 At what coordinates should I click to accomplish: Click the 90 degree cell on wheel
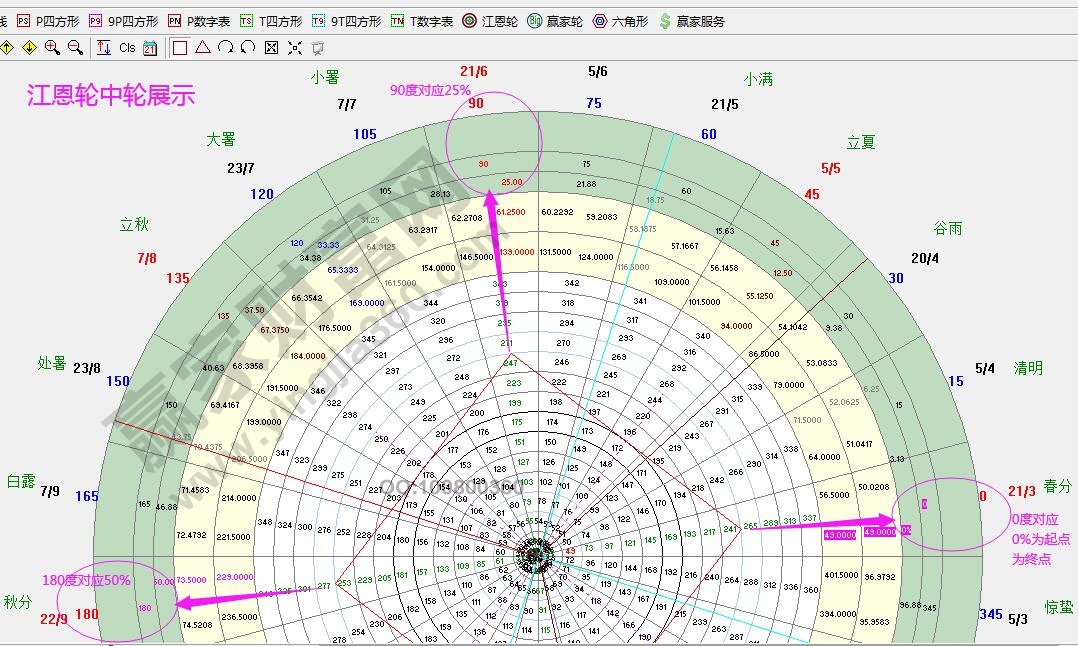pyautogui.click(x=484, y=164)
